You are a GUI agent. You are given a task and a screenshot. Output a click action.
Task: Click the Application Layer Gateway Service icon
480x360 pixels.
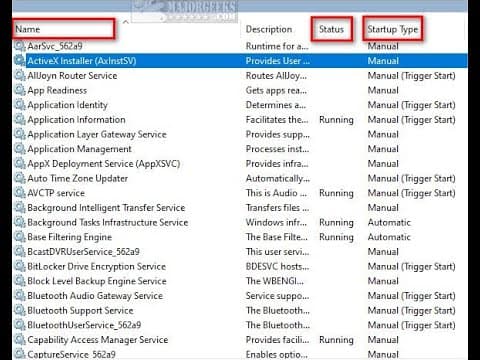click(20, 134)
